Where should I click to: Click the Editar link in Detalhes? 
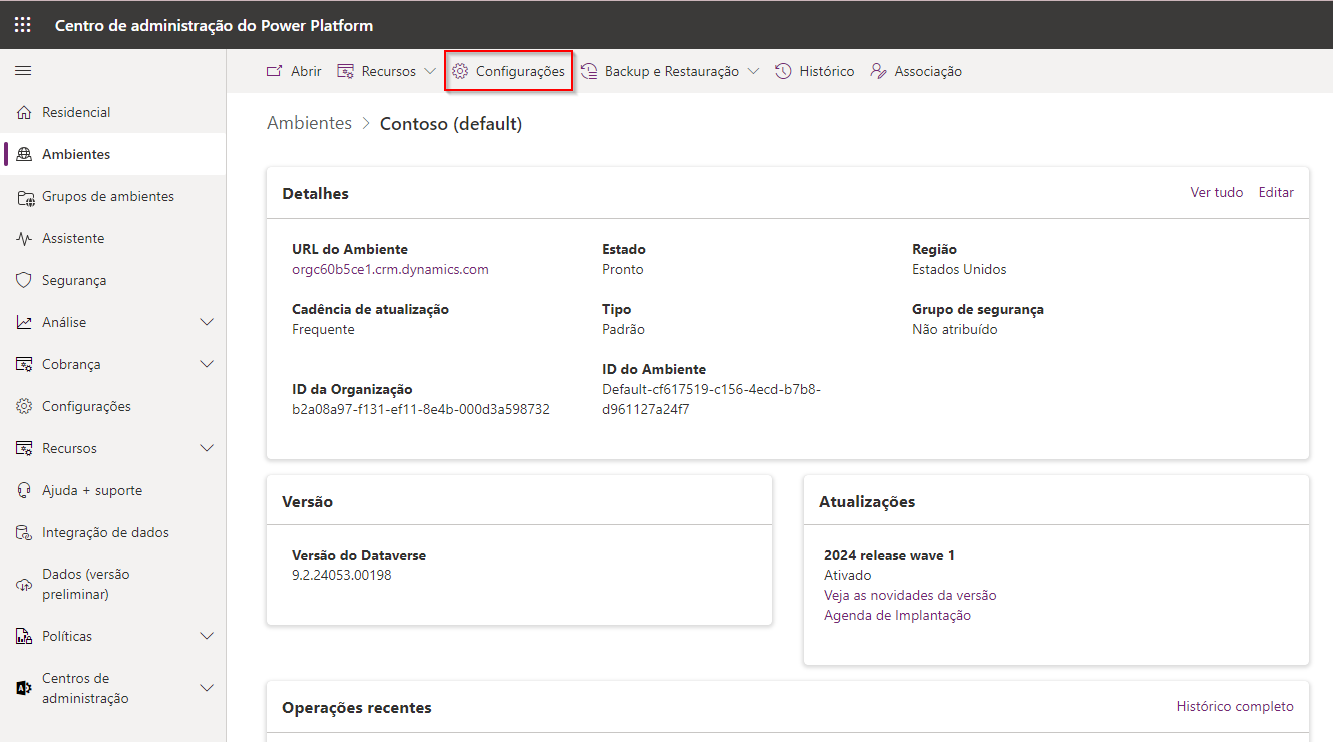1276,193
